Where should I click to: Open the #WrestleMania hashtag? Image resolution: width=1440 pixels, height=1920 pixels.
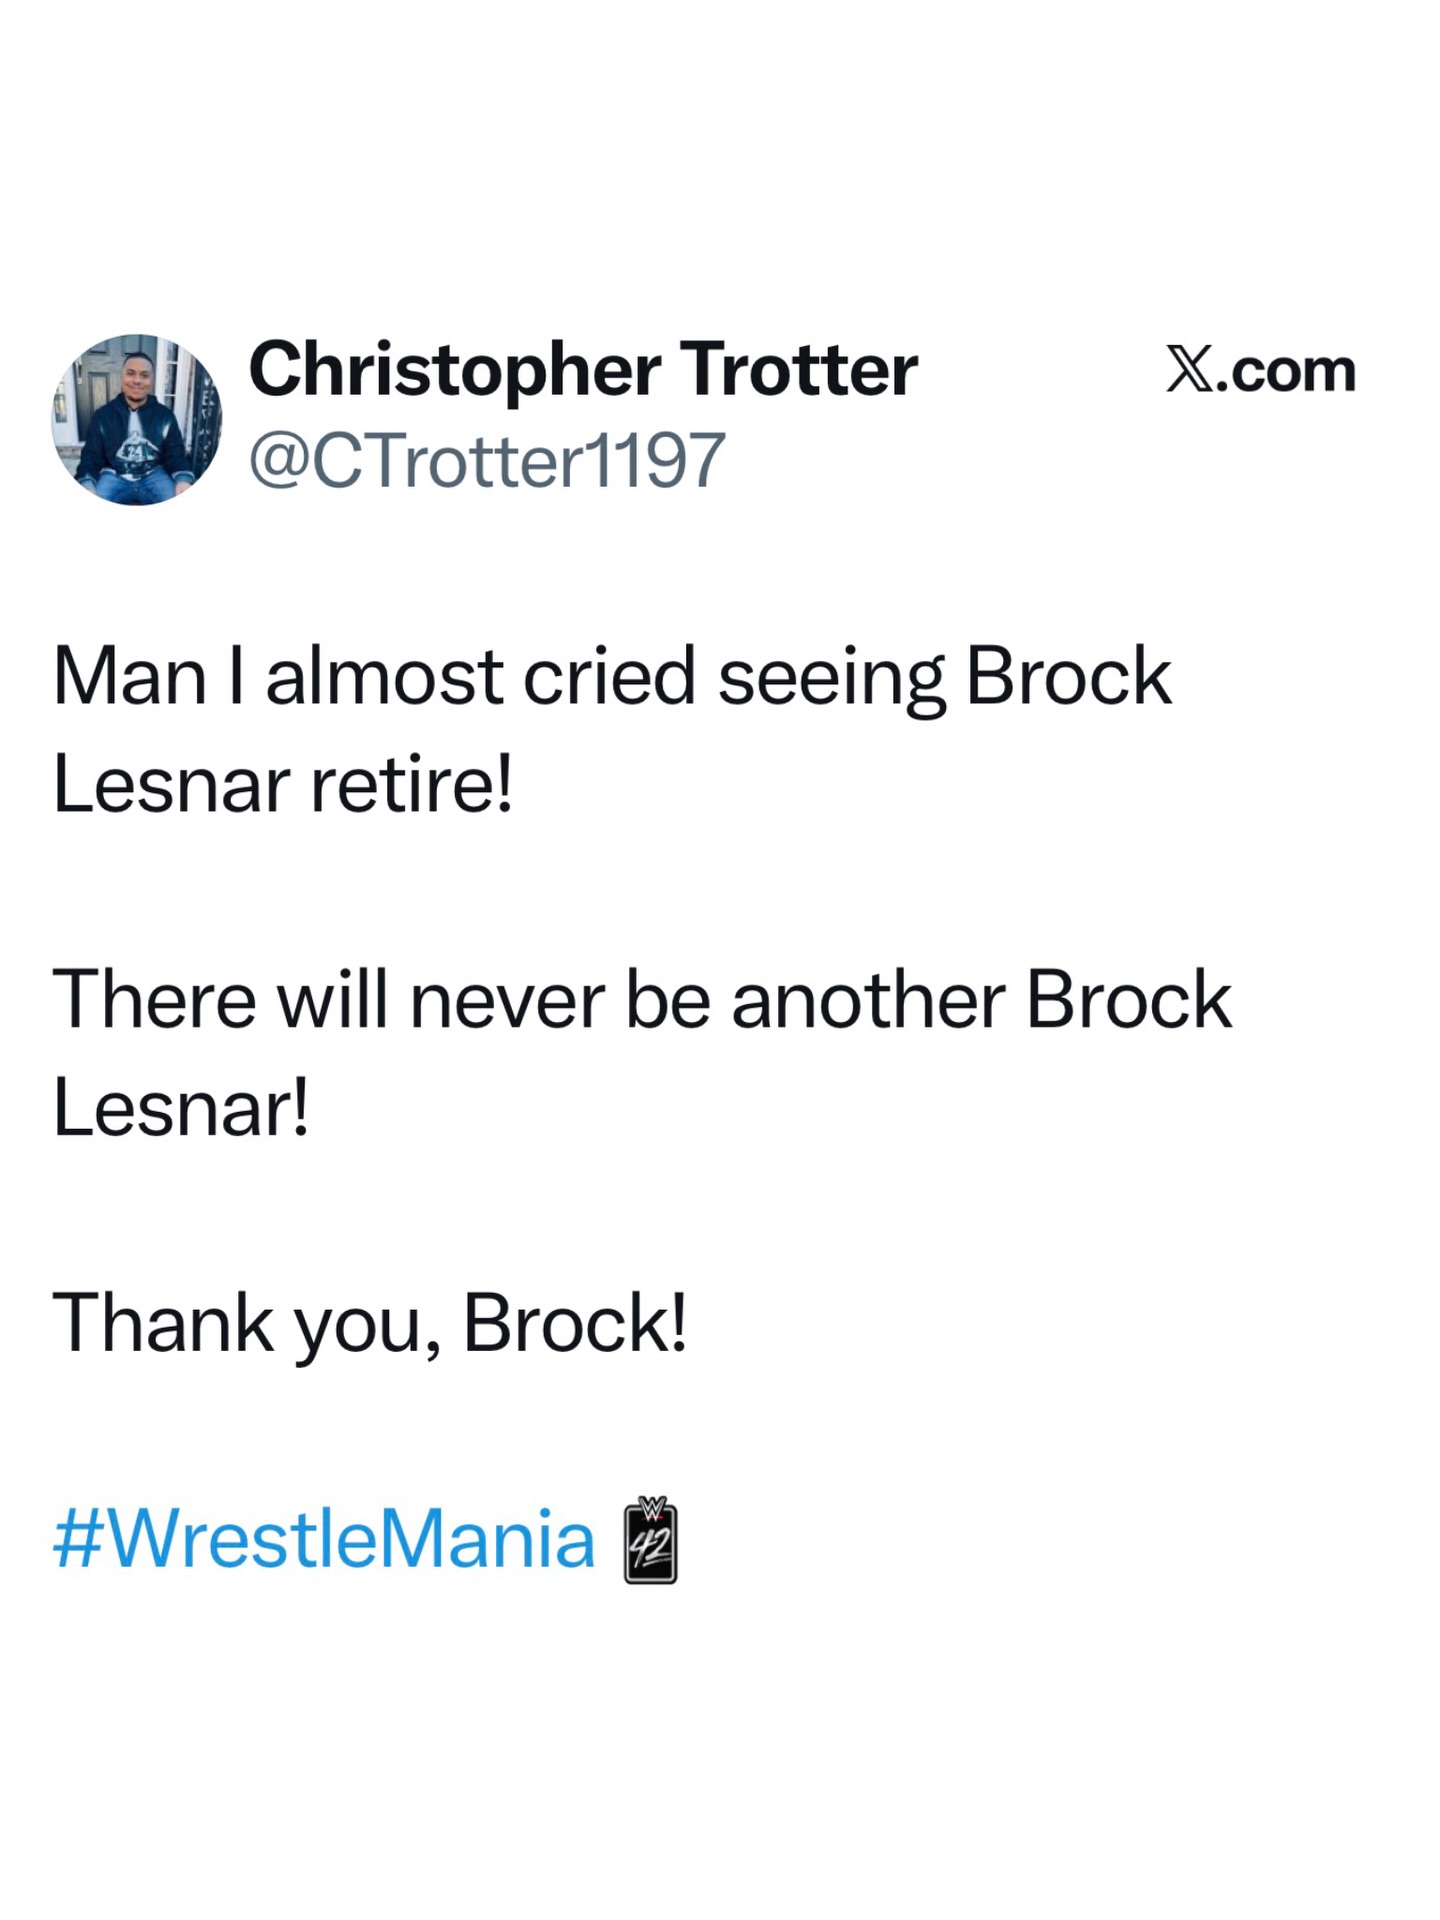click(324, 1540)
